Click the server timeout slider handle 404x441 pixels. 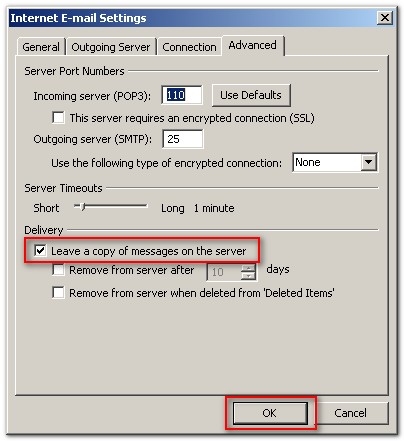coord(83,207)
